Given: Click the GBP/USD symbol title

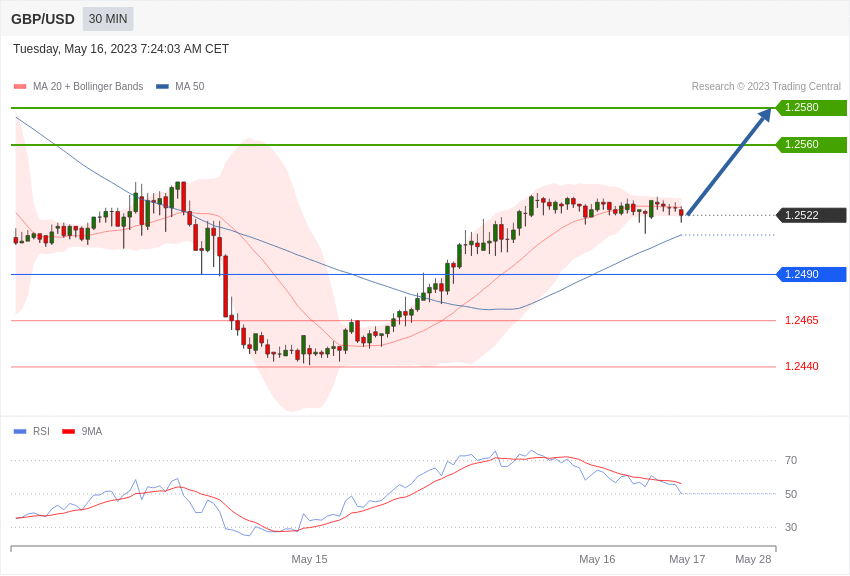Looking at the screenshot, I should [x=43, y=19].
